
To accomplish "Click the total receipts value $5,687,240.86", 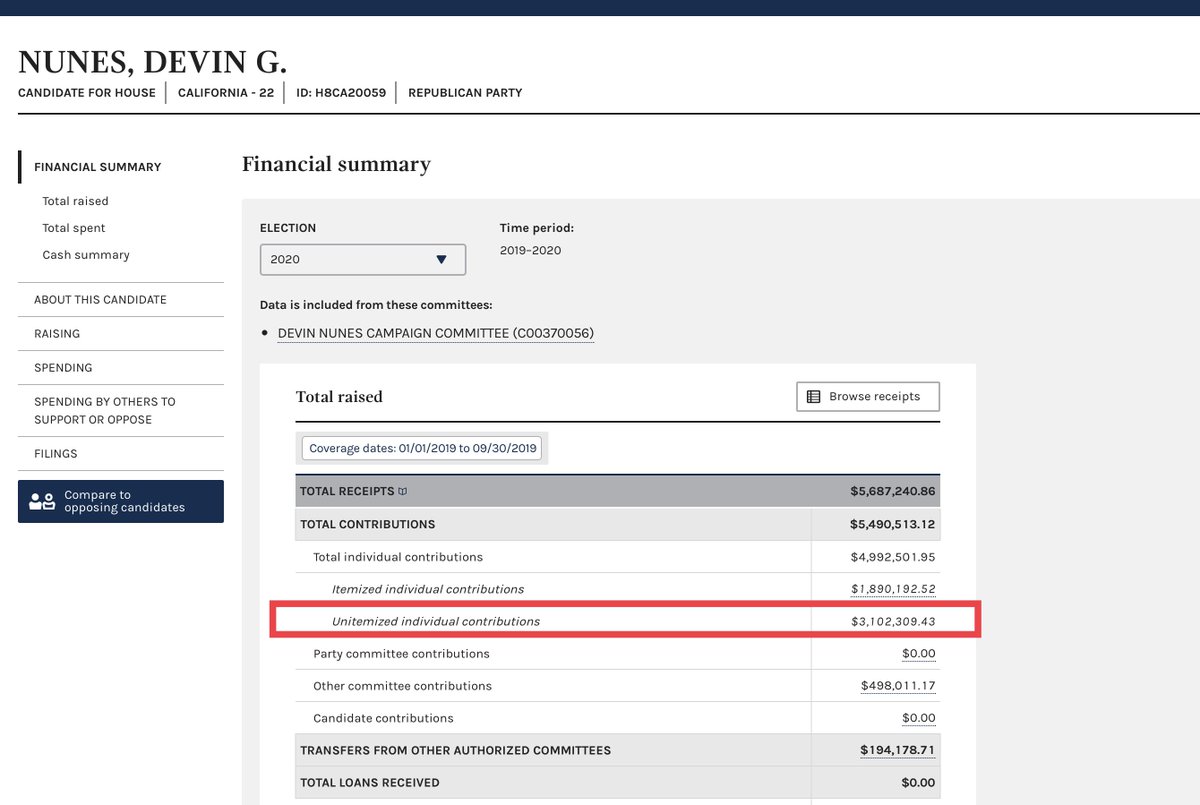I will point(893,491).
